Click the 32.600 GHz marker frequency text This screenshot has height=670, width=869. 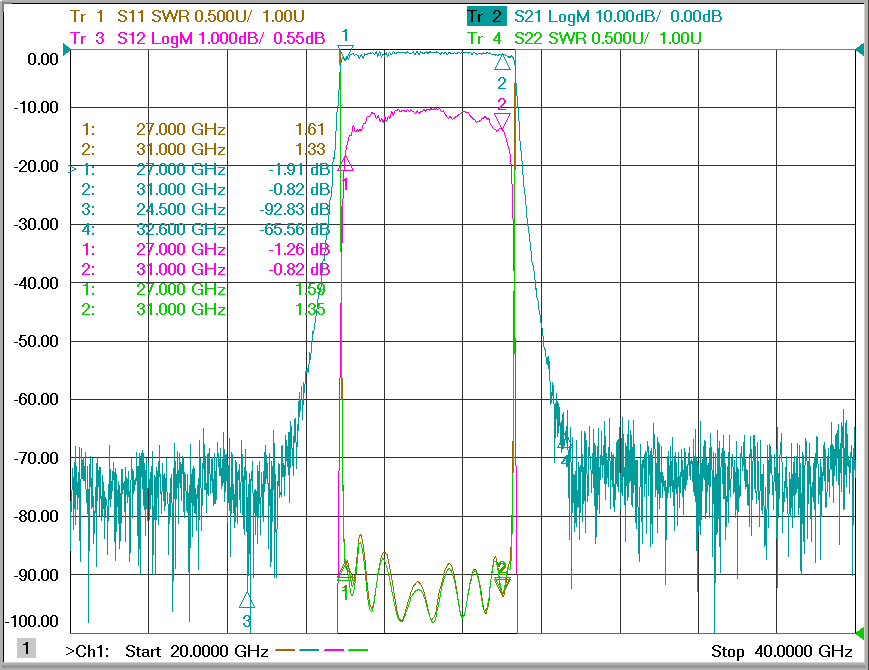181,229
